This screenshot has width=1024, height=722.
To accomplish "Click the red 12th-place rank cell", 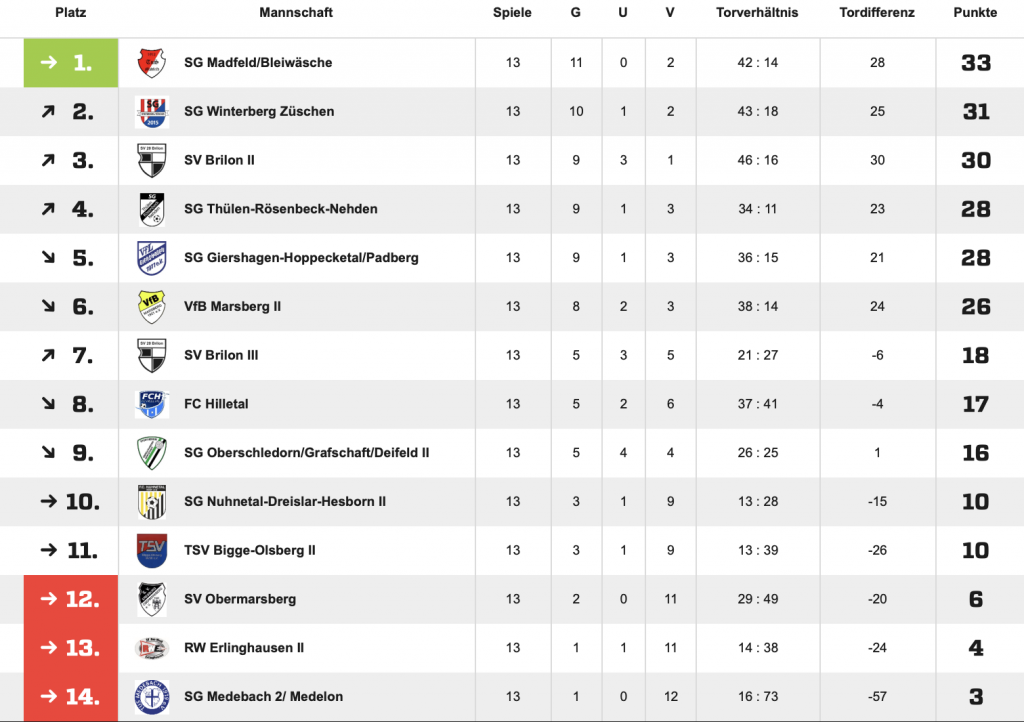I will pyautogui.click(x=71, y=600).
